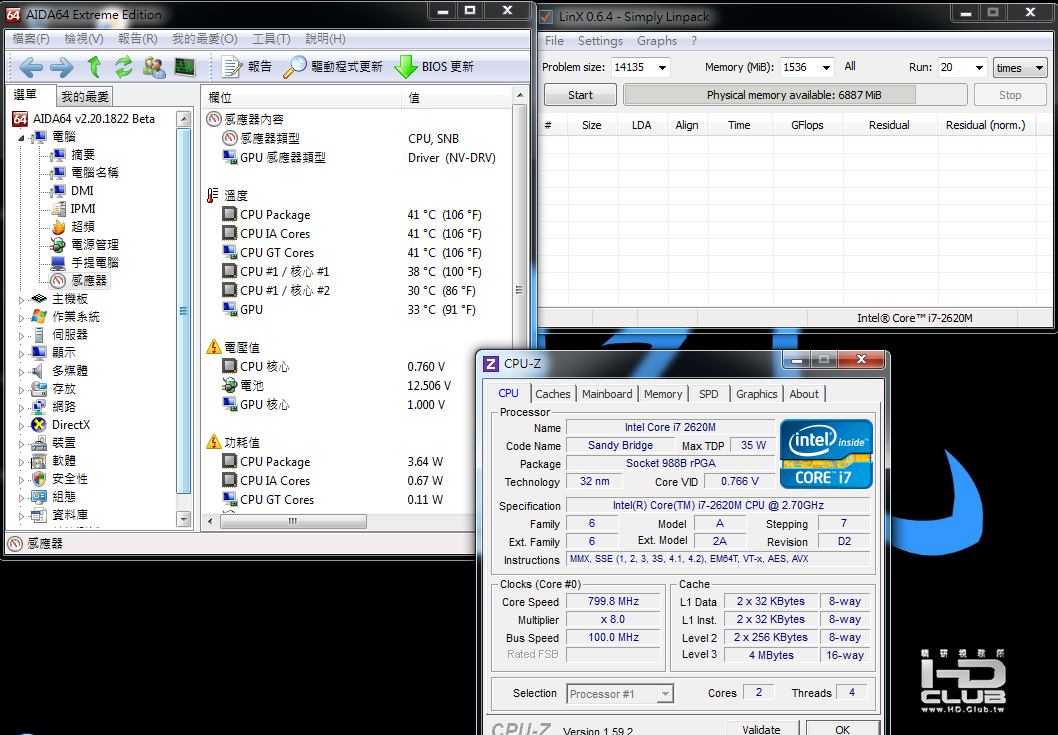
Task: Open the 報告 report toolbar button
Action: click(x=247, y=67)
